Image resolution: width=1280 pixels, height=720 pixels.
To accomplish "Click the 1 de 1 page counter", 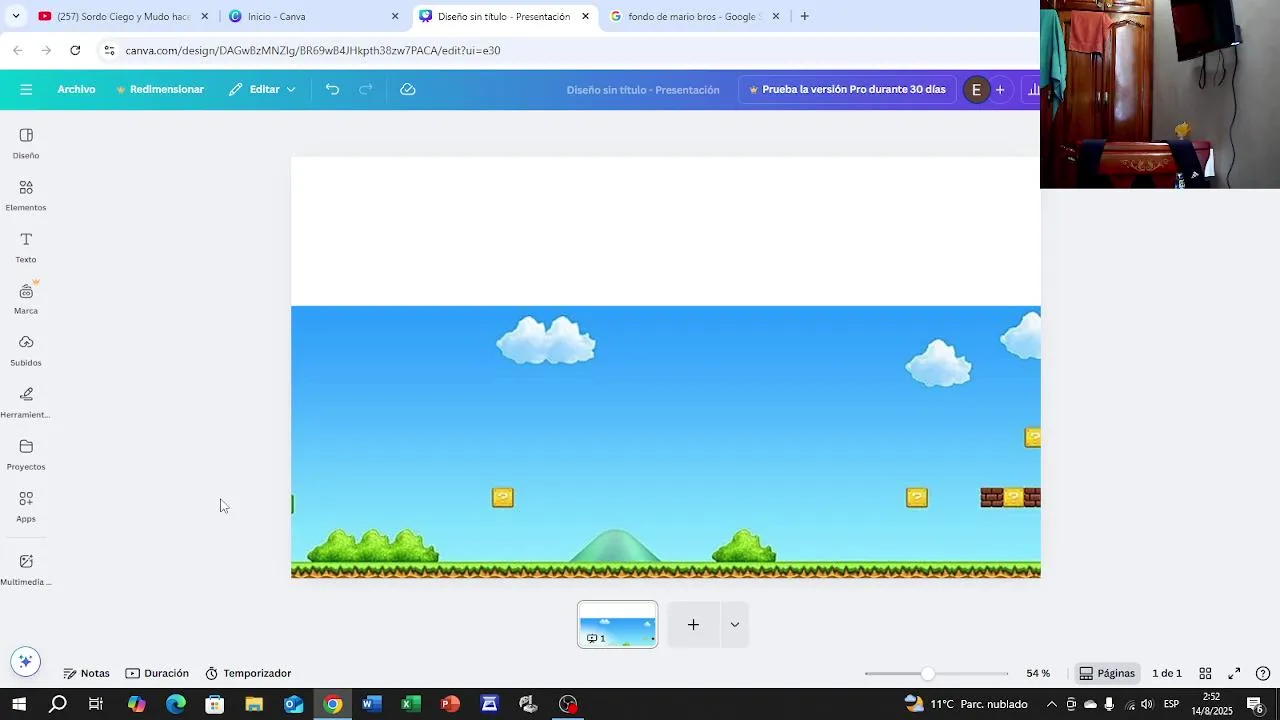I will tap(1167, 674).
